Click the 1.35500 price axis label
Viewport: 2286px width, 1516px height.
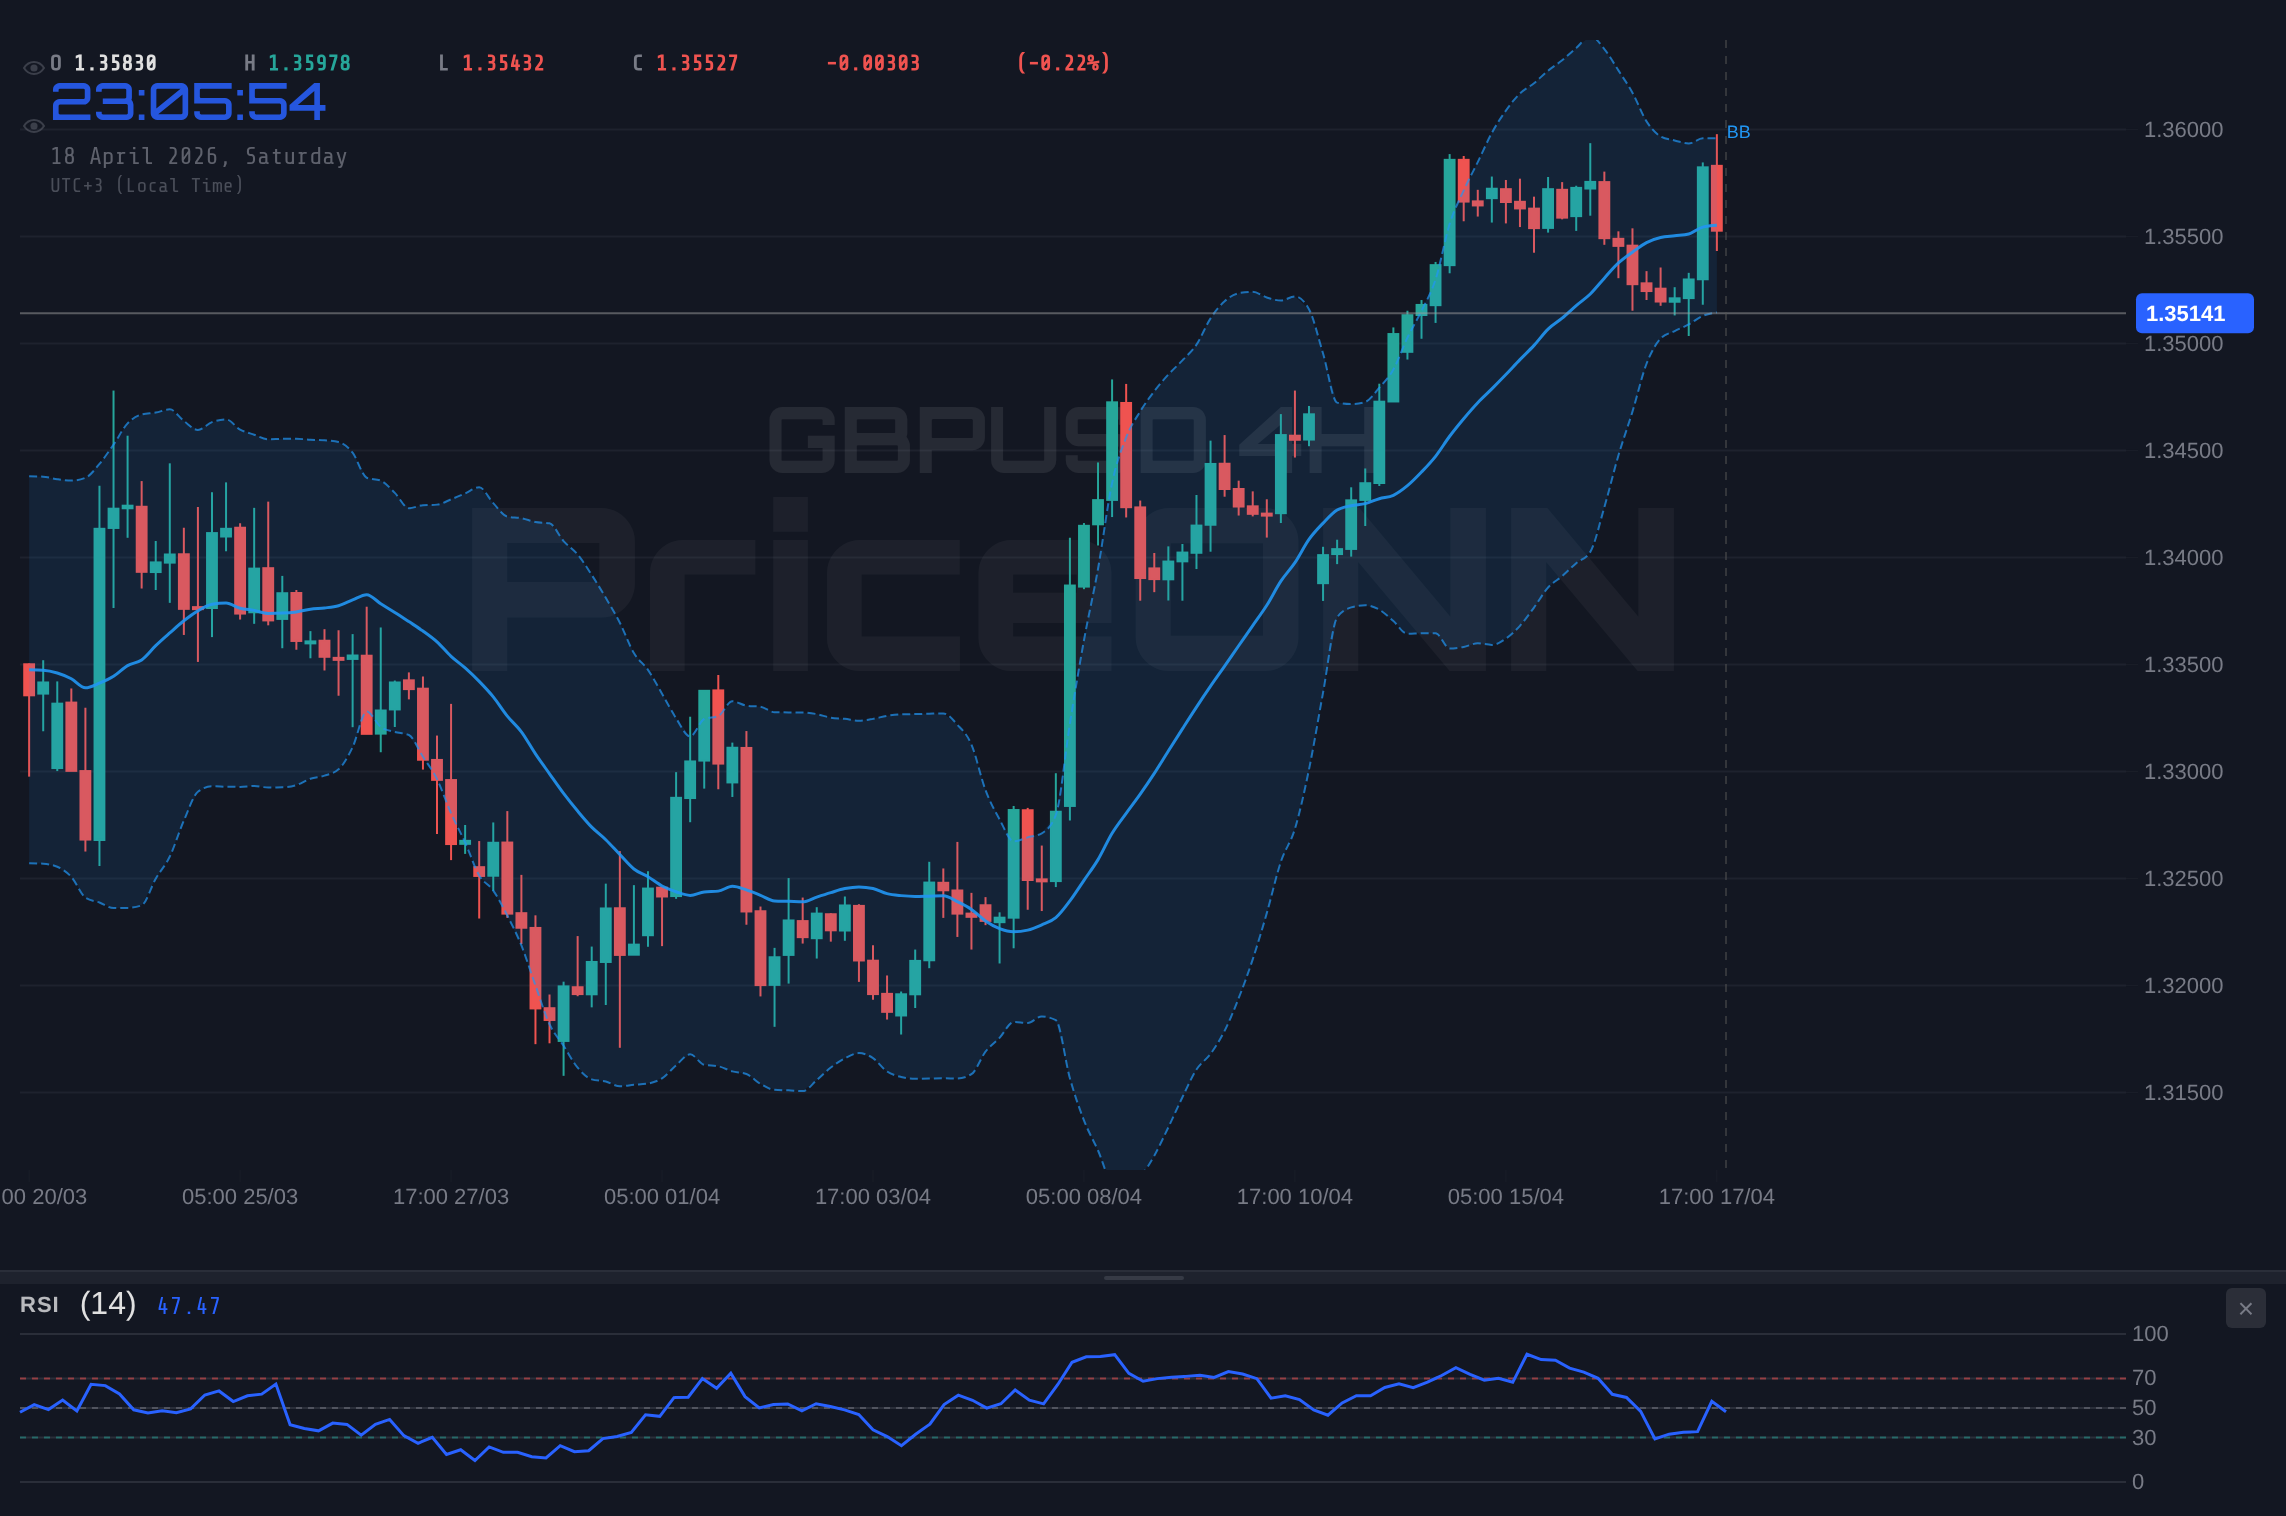point(2183,237)
